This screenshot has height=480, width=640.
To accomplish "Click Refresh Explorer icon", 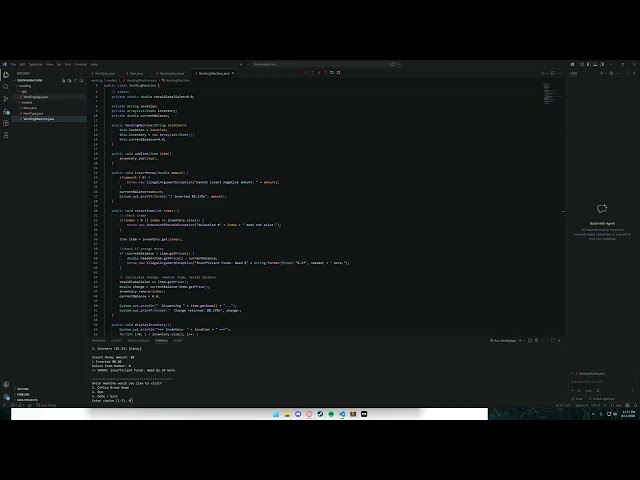I will (x=75, y=80).
